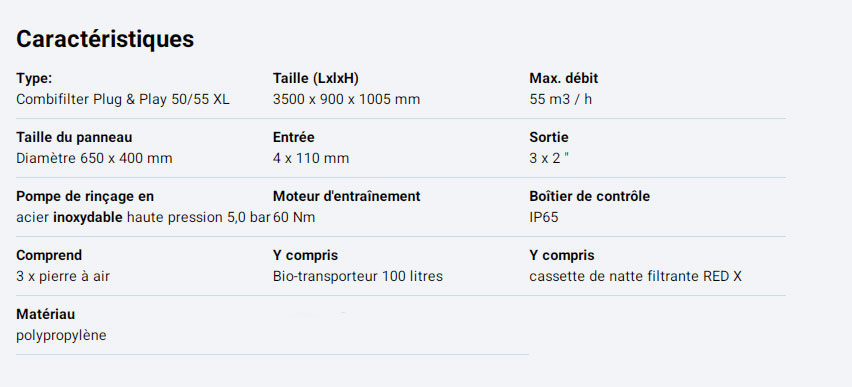
Task: Click the 55 m3 / h value
Action: [561, 99]
